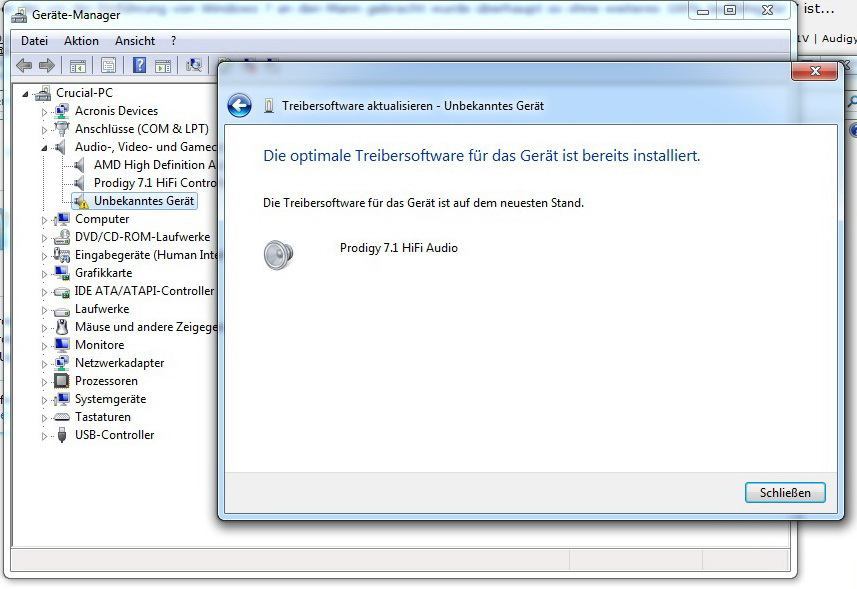
Task: Click the speaker icon beside Prodigy 7.1 HiFi Audio
Action: pyautogui.click(x=278, y=255)
